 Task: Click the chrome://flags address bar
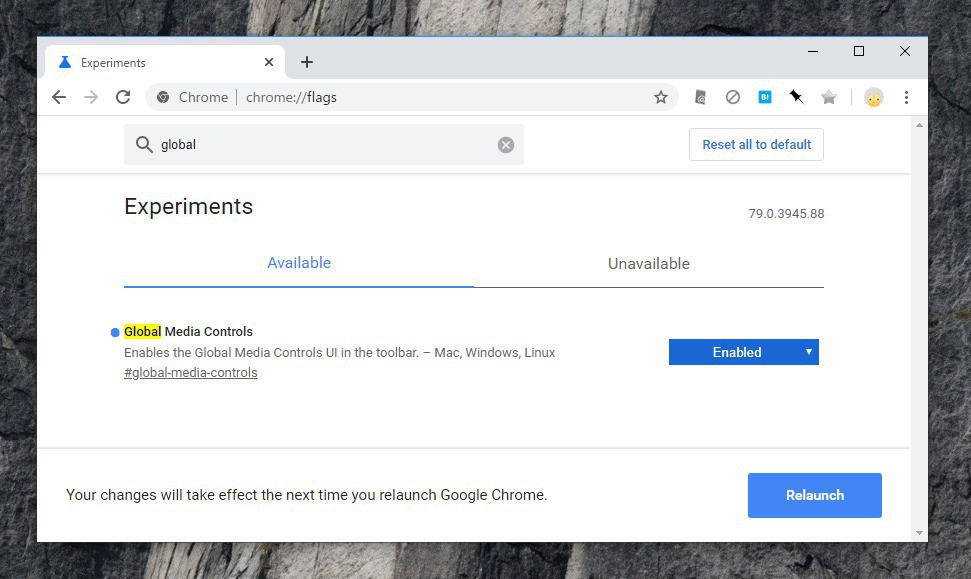411,97
